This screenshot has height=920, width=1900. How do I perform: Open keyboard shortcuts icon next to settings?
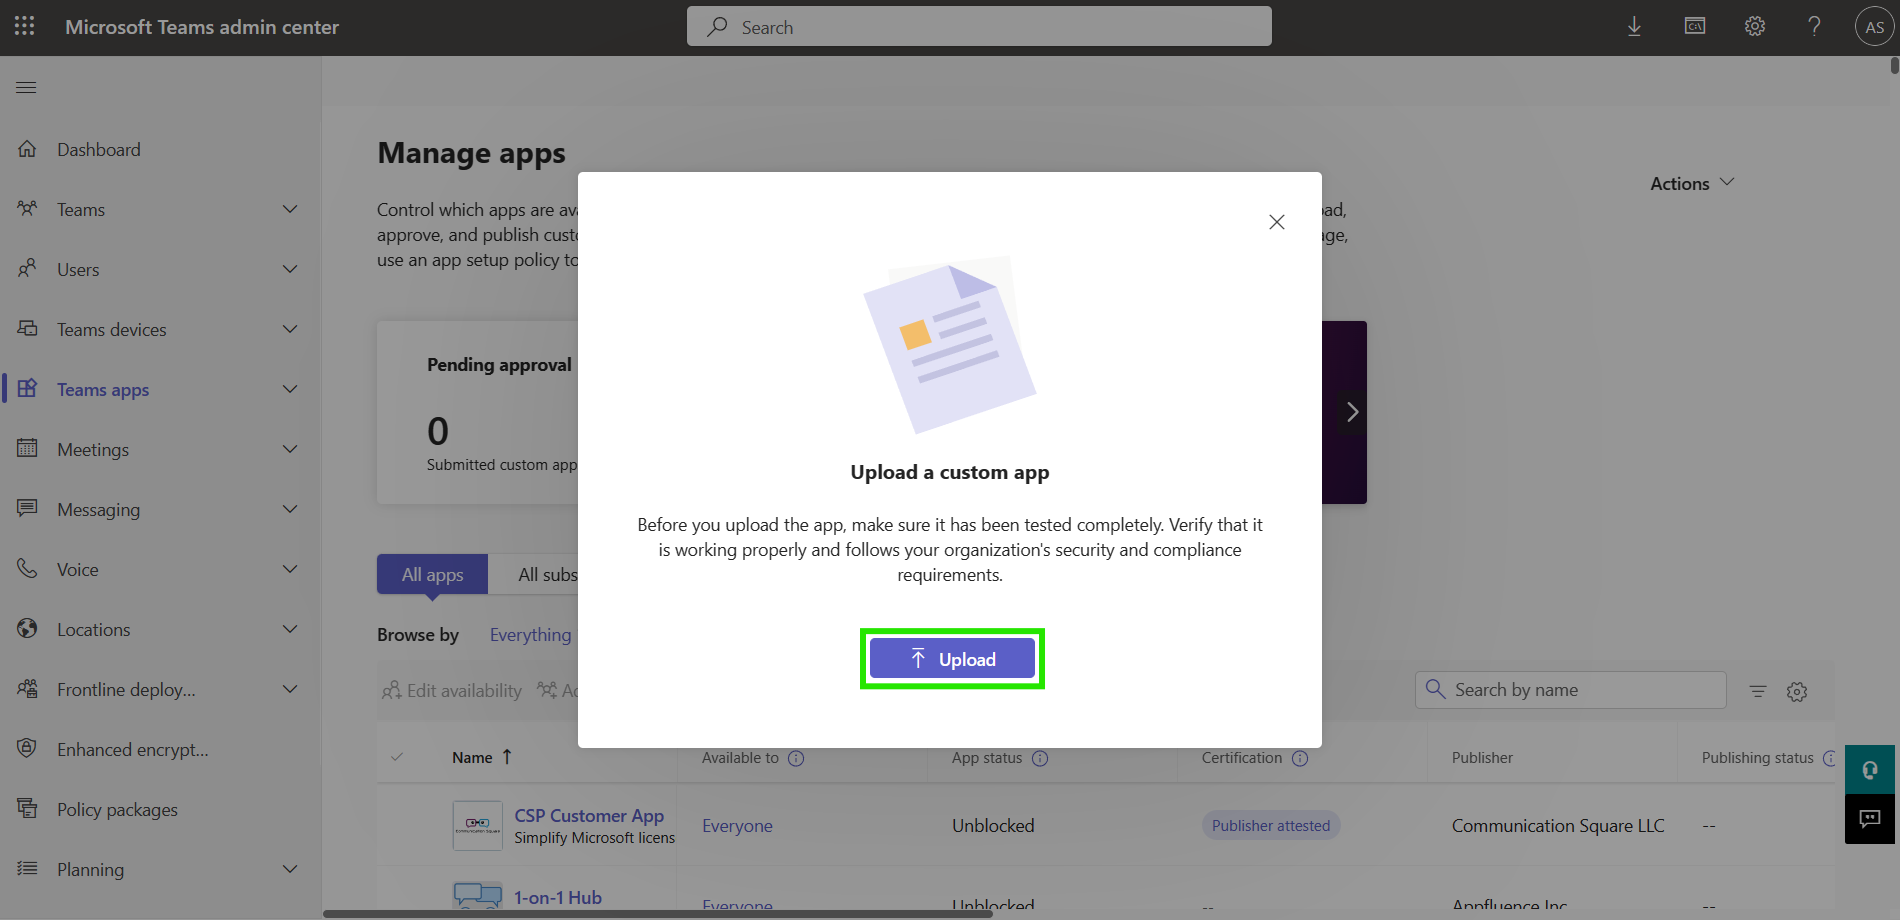[x=1694, y=26]
